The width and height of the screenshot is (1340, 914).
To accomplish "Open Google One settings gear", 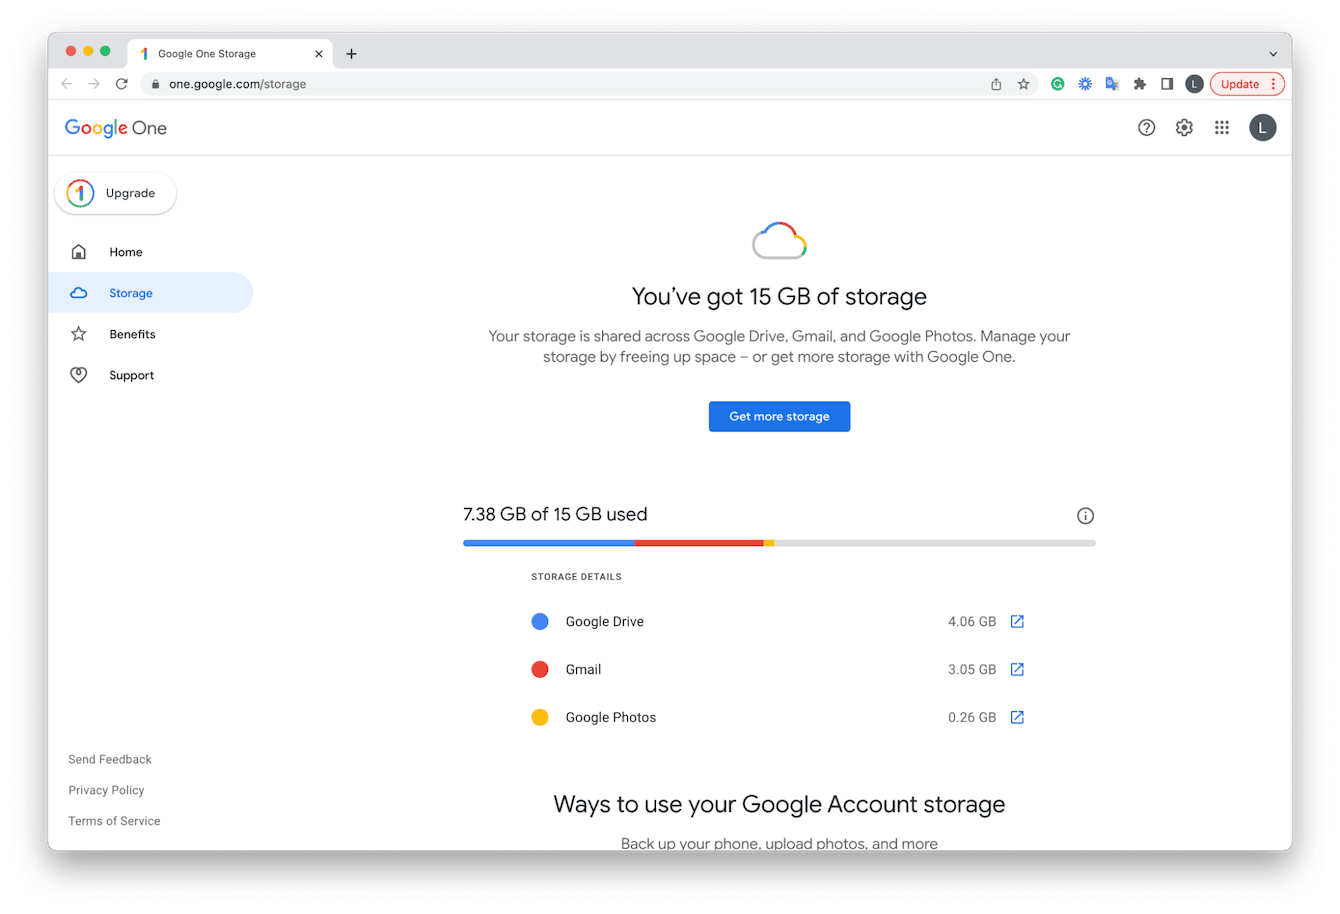I will (x=1184, y=128).
